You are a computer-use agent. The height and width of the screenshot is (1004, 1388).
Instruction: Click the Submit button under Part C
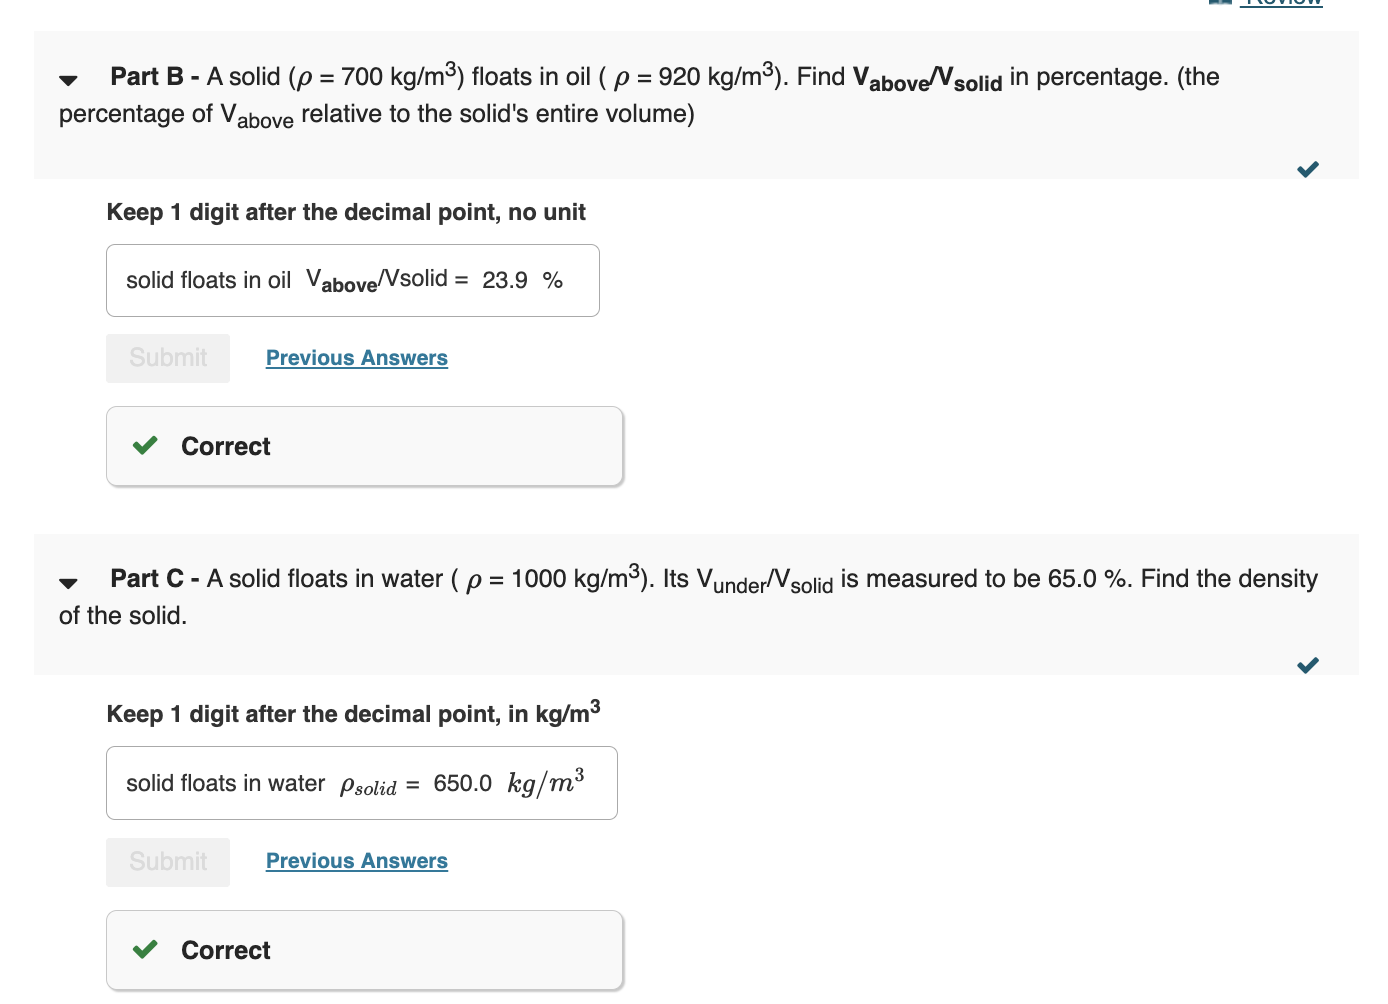[167, 861]
